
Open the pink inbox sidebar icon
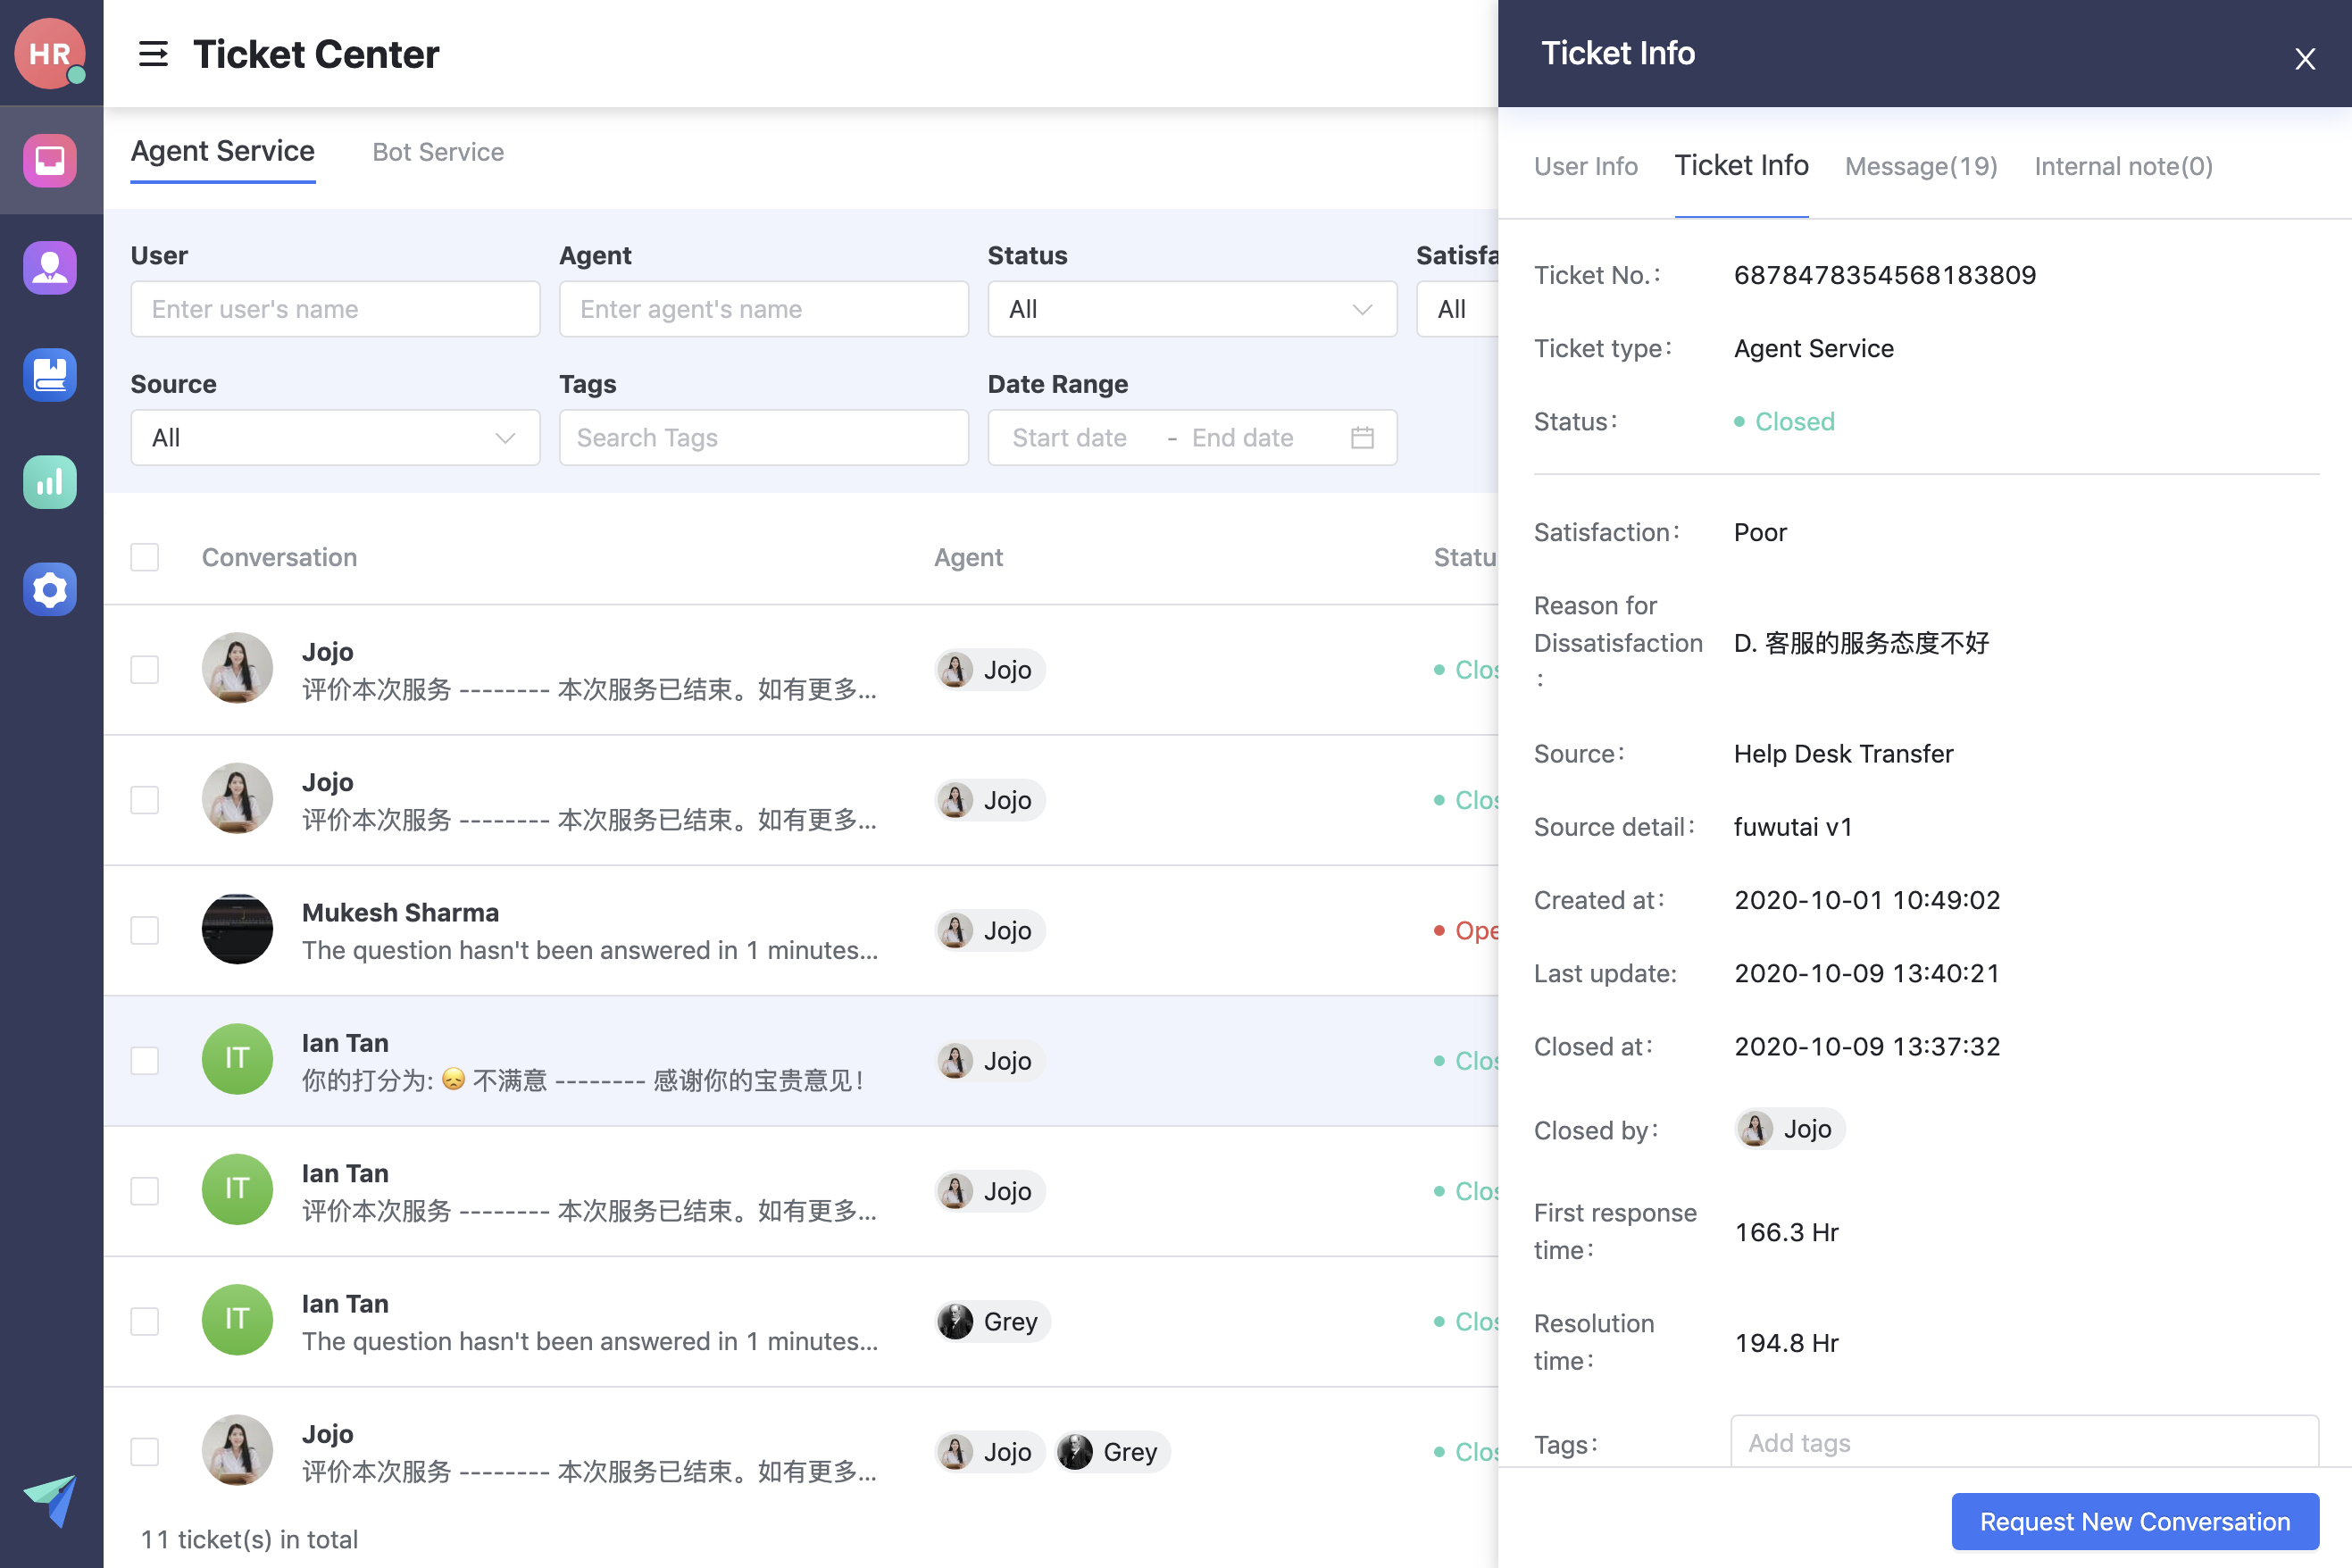(x=50, y=160)
